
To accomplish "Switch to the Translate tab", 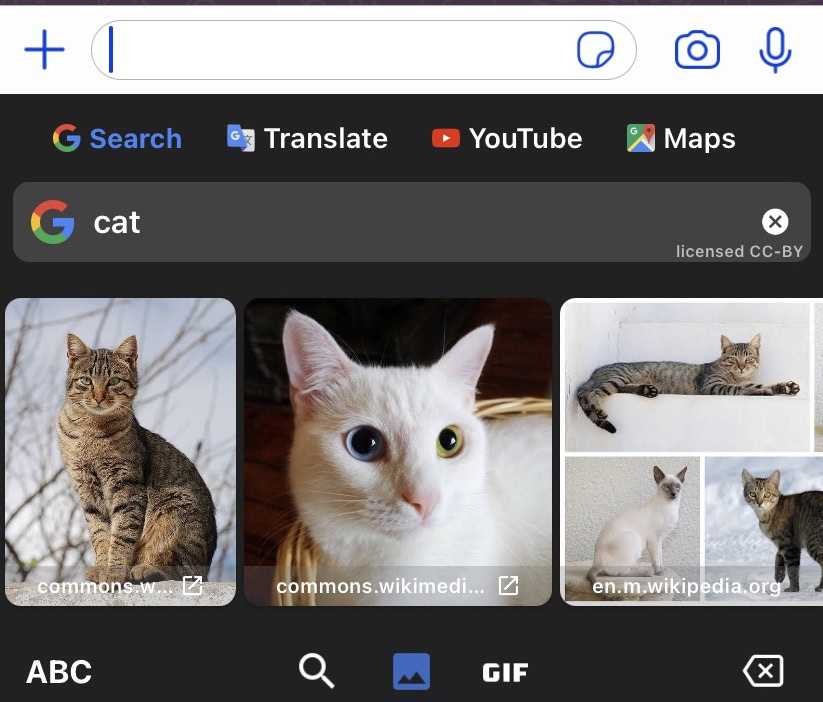I will pos(307,139).
